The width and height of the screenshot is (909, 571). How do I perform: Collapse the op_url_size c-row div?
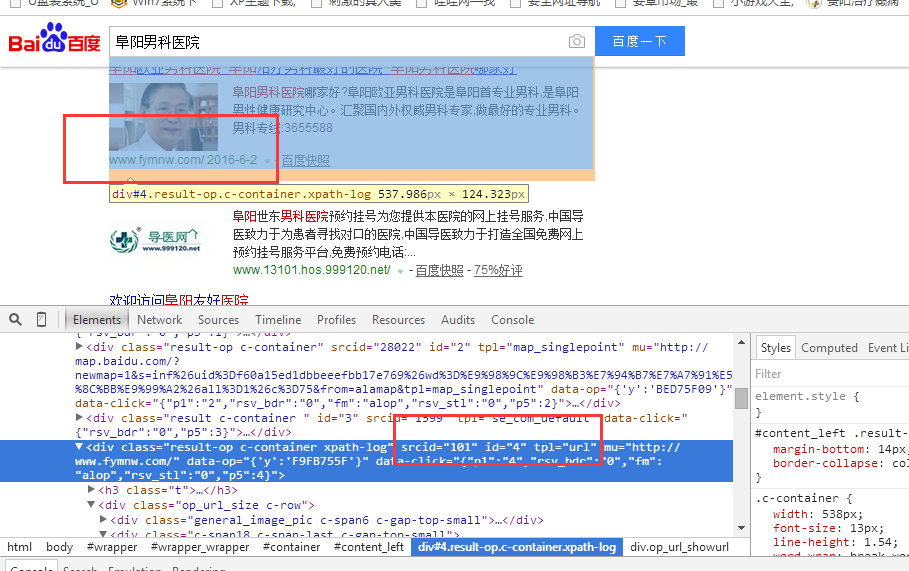click(91, 505)
